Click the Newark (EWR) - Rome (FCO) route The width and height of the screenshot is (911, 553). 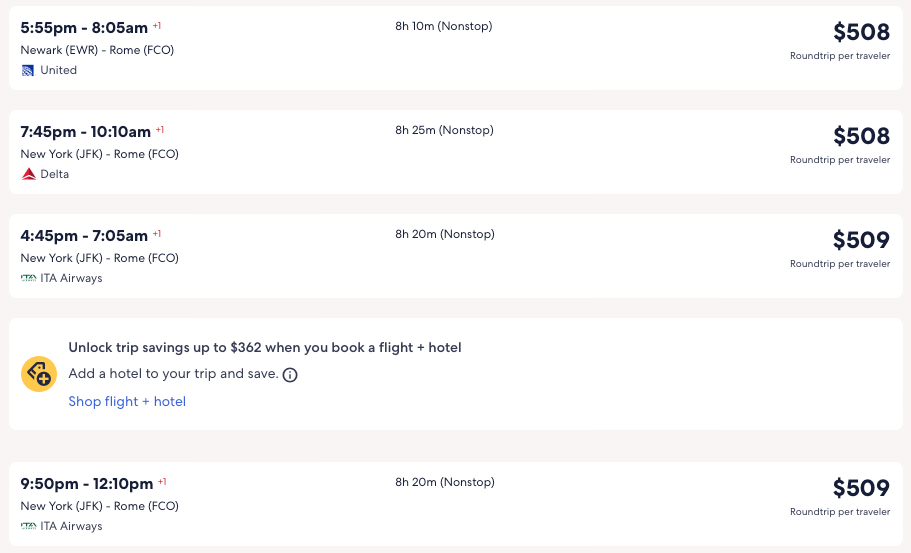tap(97, 50)
